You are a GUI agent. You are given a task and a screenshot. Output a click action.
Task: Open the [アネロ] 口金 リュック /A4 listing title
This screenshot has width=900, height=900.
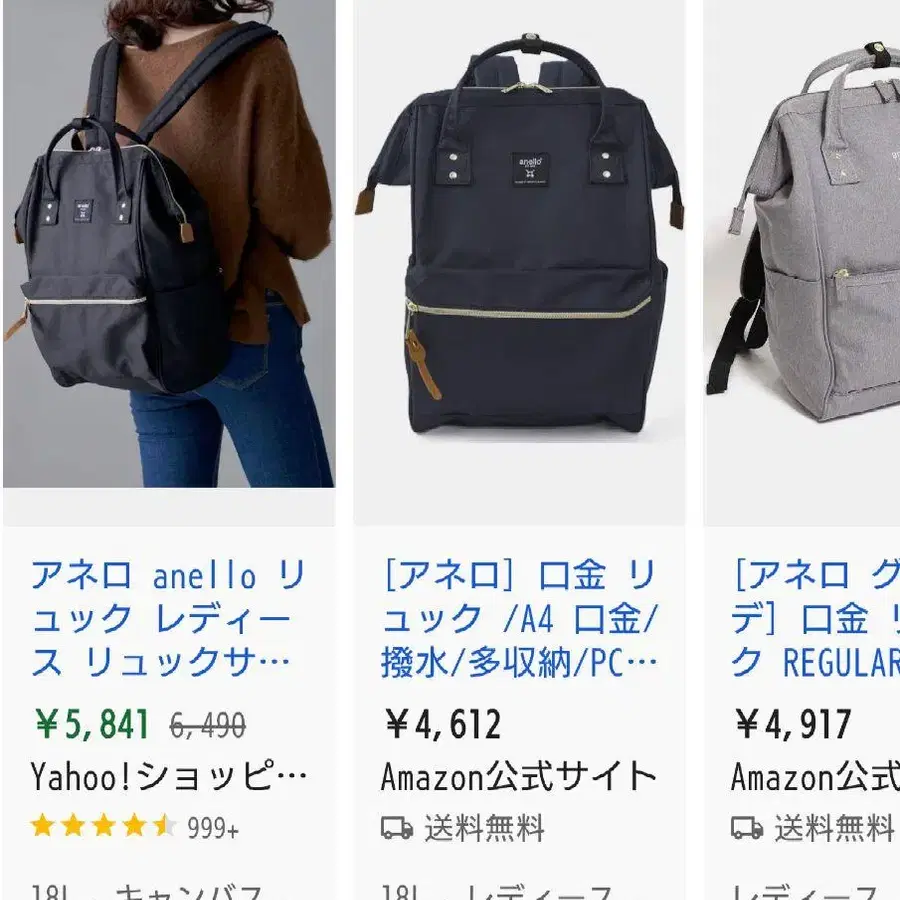pyautogui.click(x=519, y=618)
